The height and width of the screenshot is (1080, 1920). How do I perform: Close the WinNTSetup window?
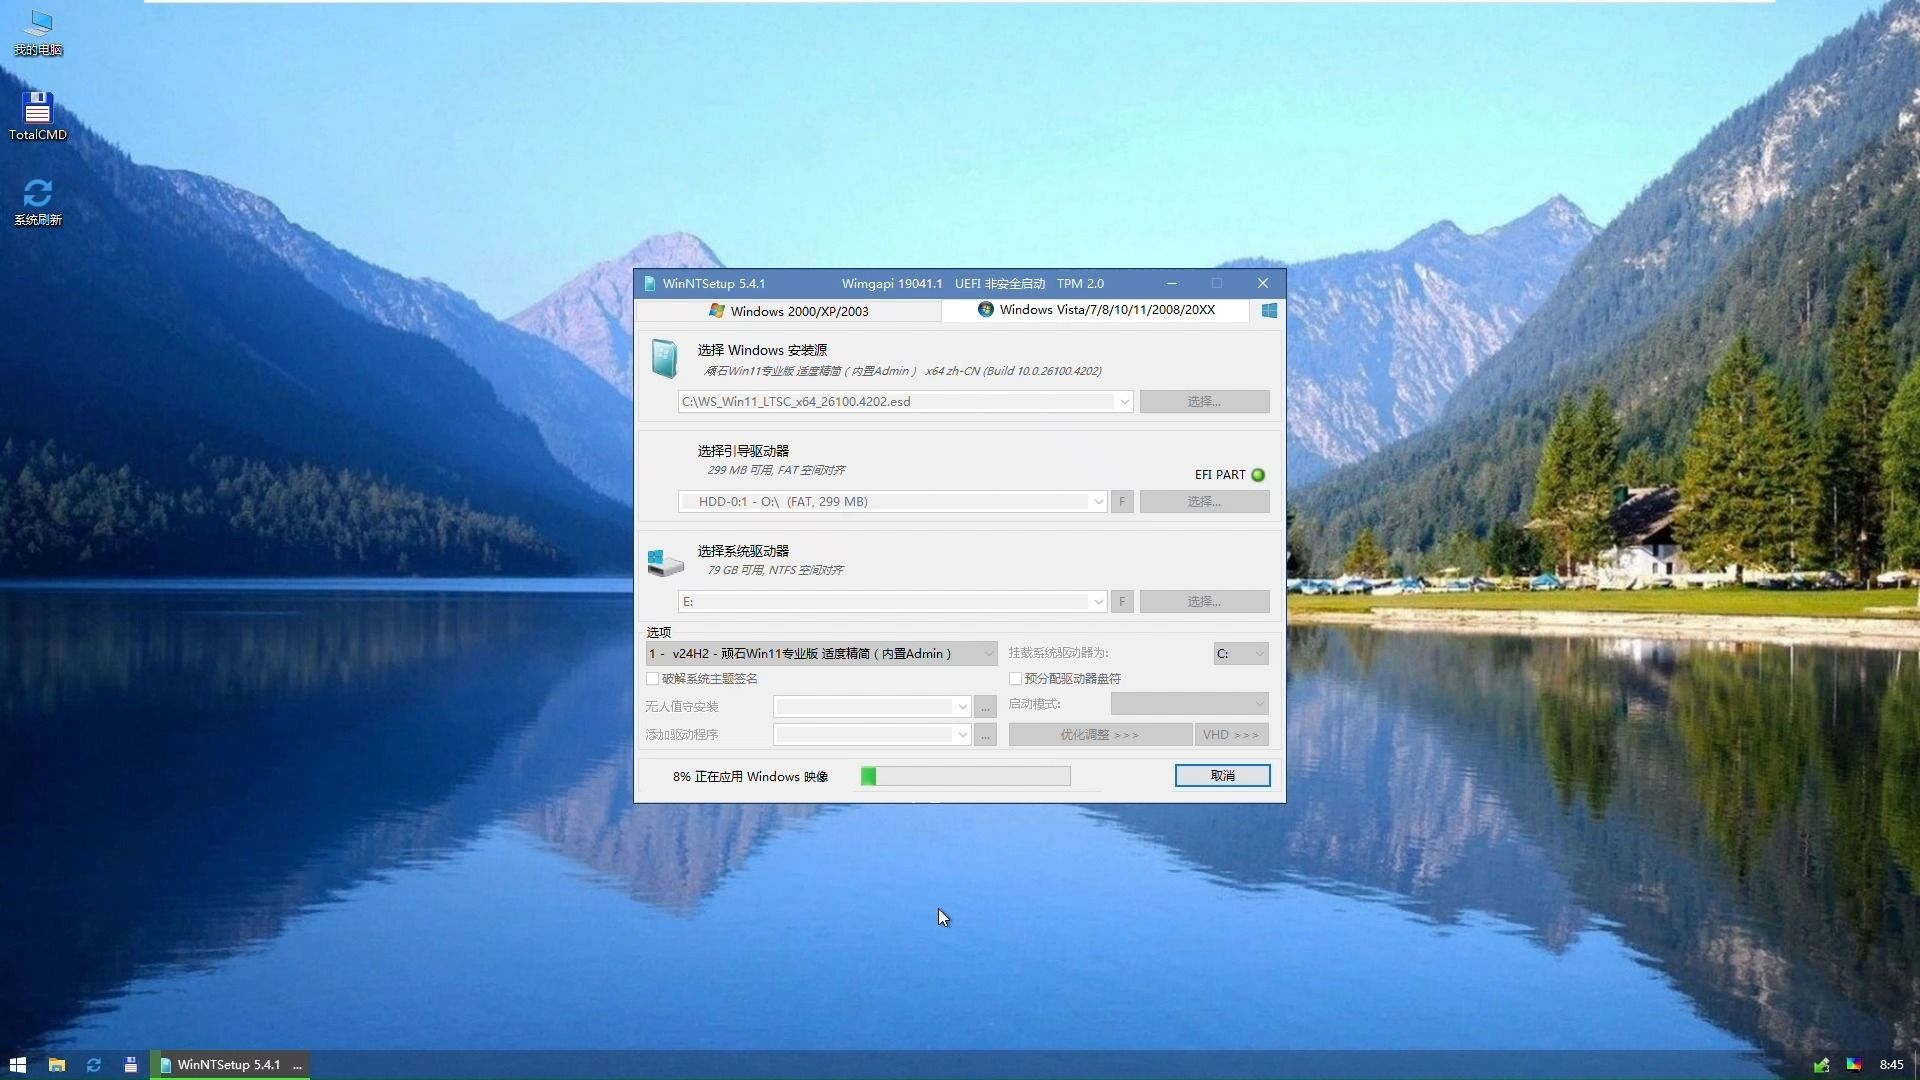click(1263, 284)
